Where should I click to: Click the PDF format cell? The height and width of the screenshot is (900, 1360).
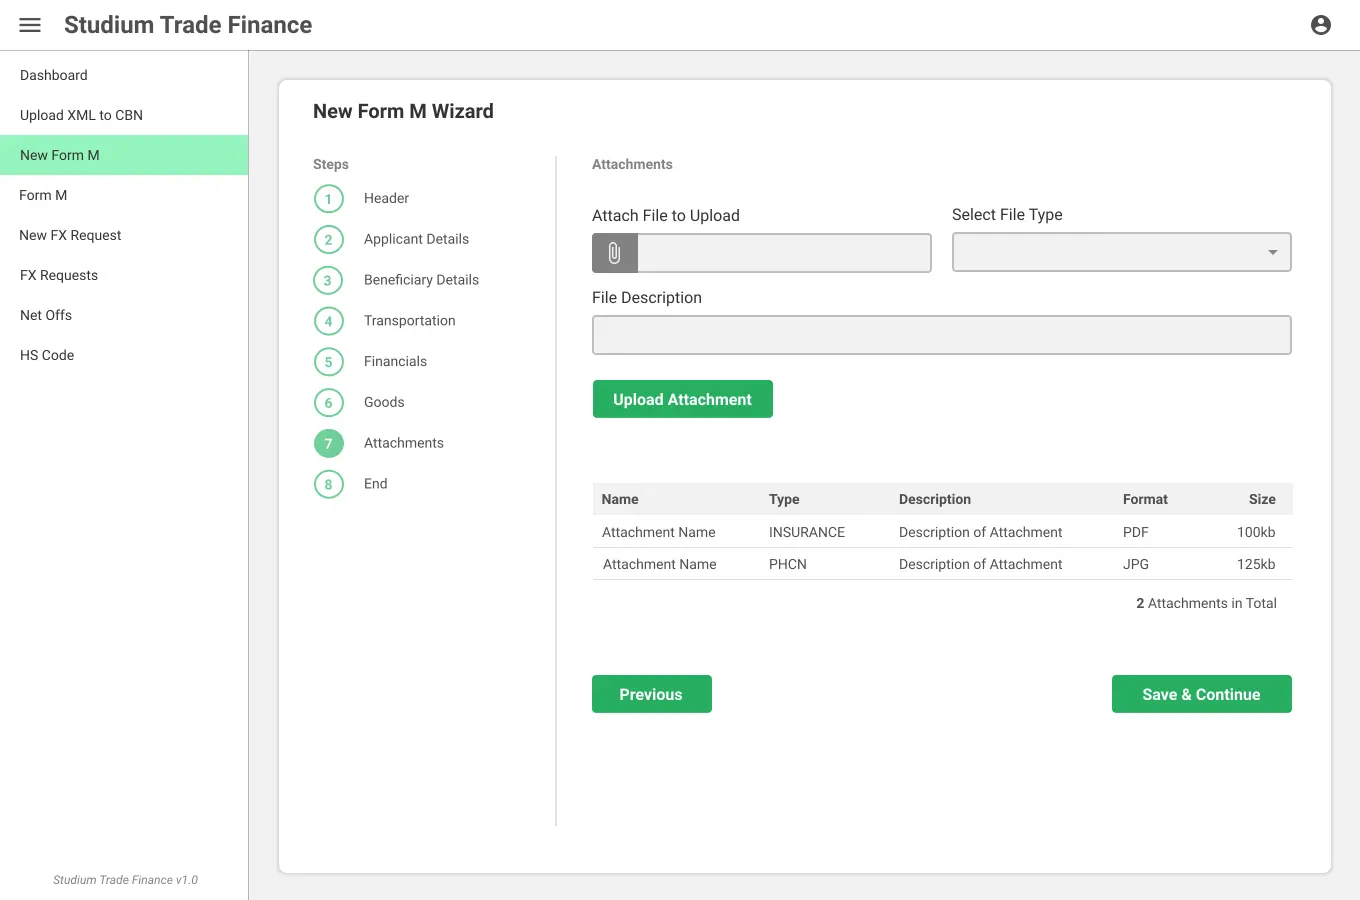click(1135, 532)
